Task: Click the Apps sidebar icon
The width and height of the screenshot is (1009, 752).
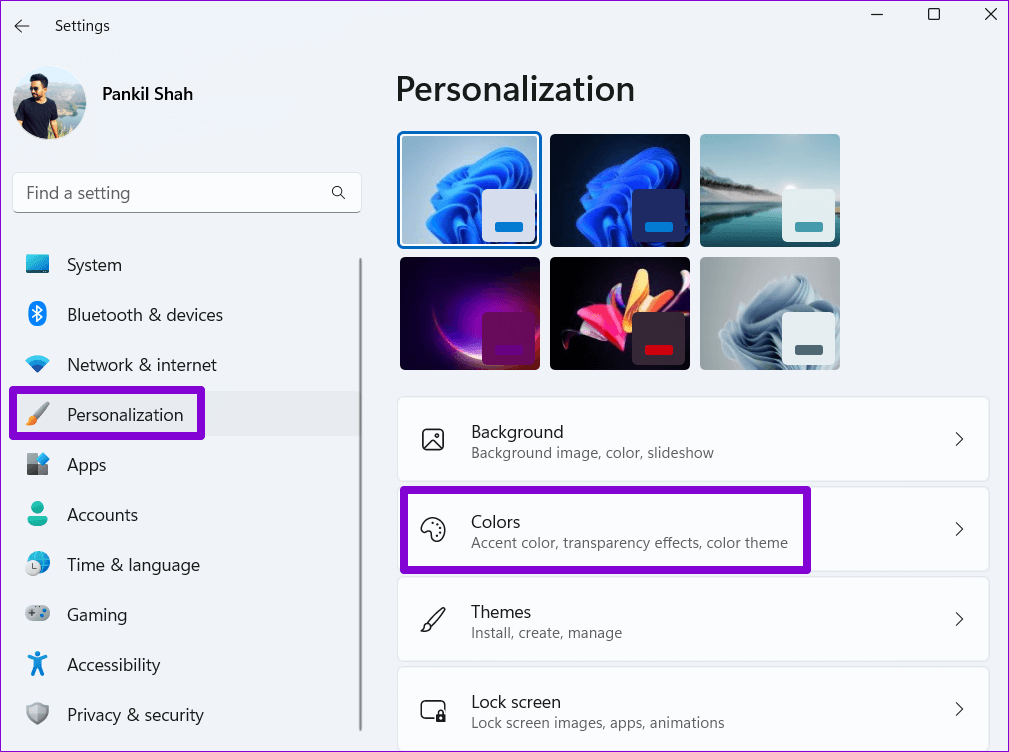Action: click(x=38, y=465)
